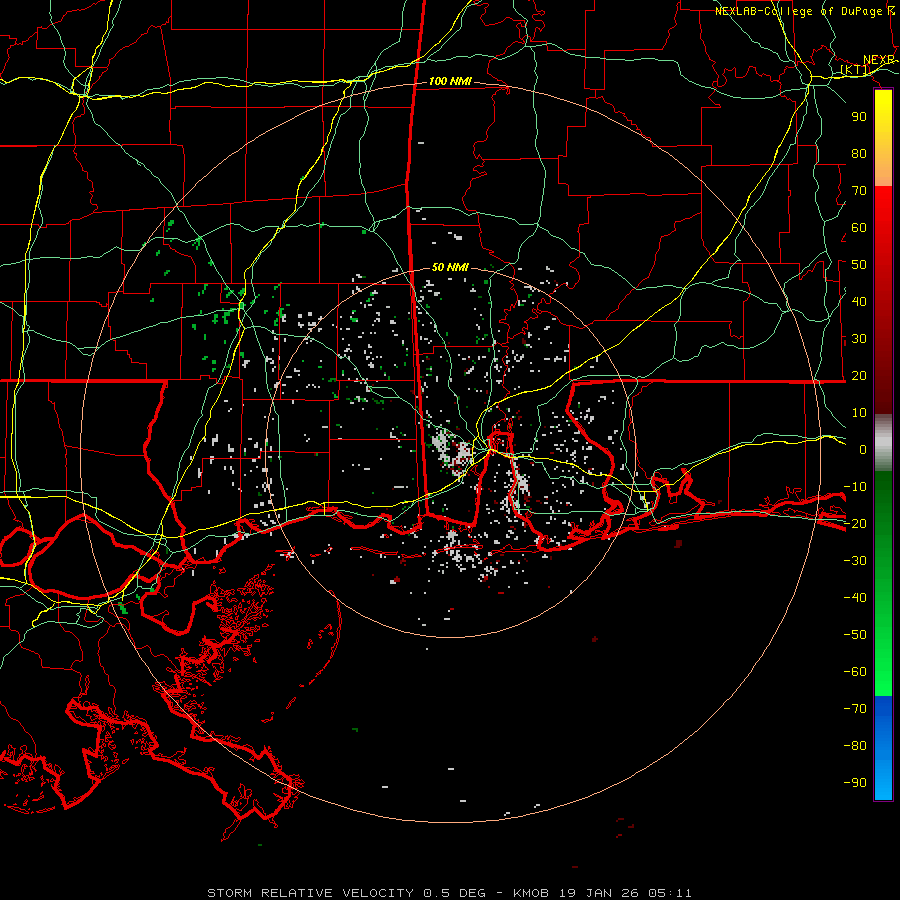This screenshot has width=900, height=900.
Task: Click the "[KT]" units label
Action: pos(855,70)
